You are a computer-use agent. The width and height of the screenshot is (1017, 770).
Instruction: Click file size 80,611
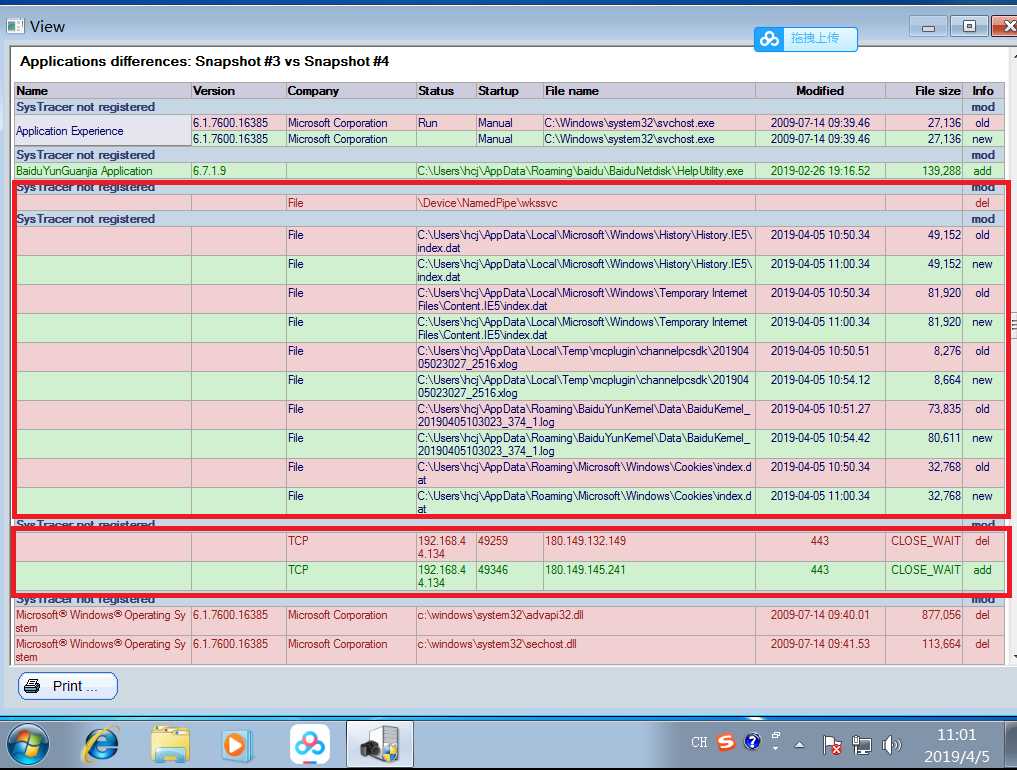click(944, 439)
